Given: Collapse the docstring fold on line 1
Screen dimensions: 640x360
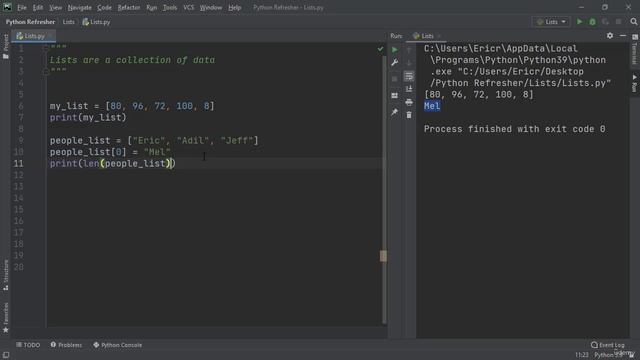Looking at the screenshot, I should [x=46, y=48].
